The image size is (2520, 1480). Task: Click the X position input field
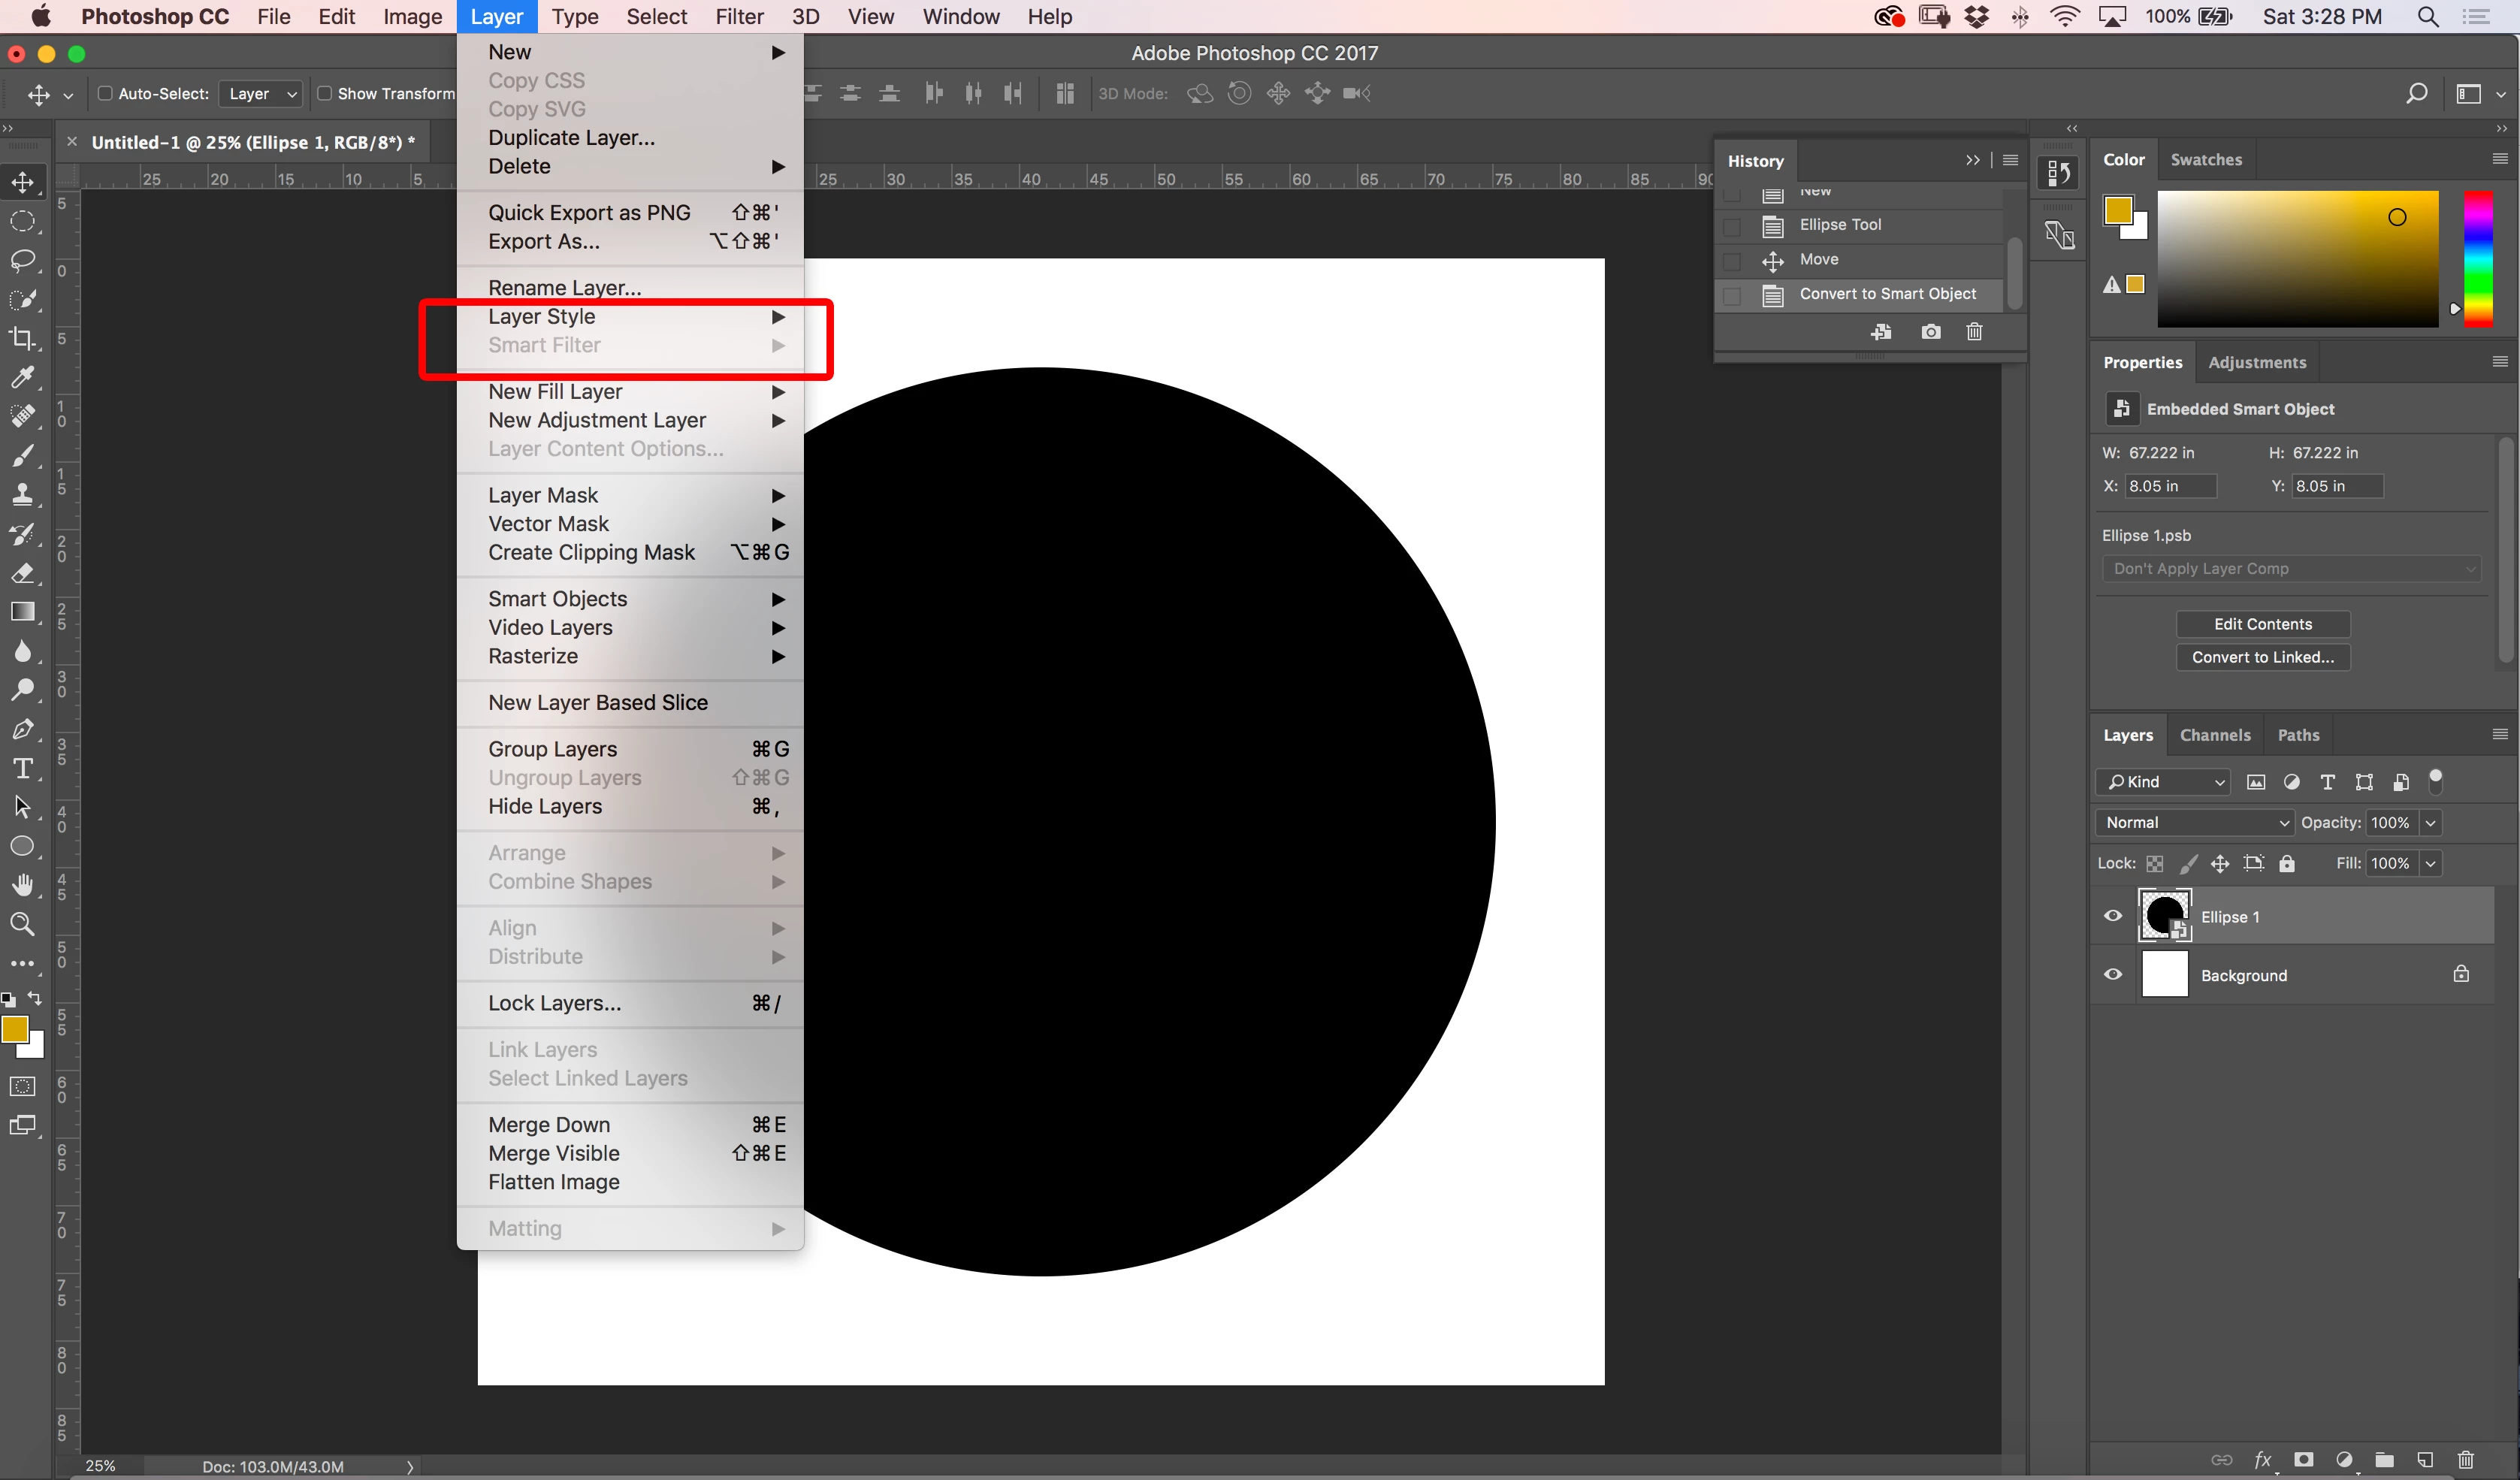(x=2170, y=486)
